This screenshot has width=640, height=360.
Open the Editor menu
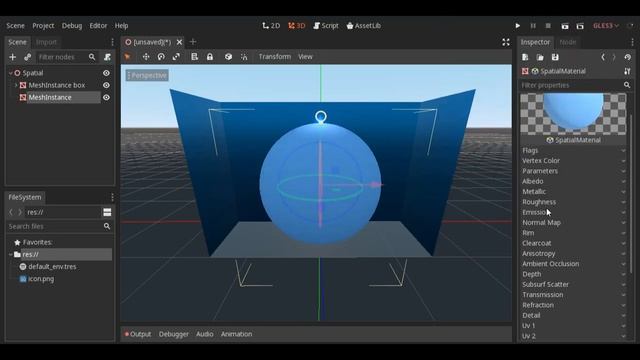tap(98, 26)
